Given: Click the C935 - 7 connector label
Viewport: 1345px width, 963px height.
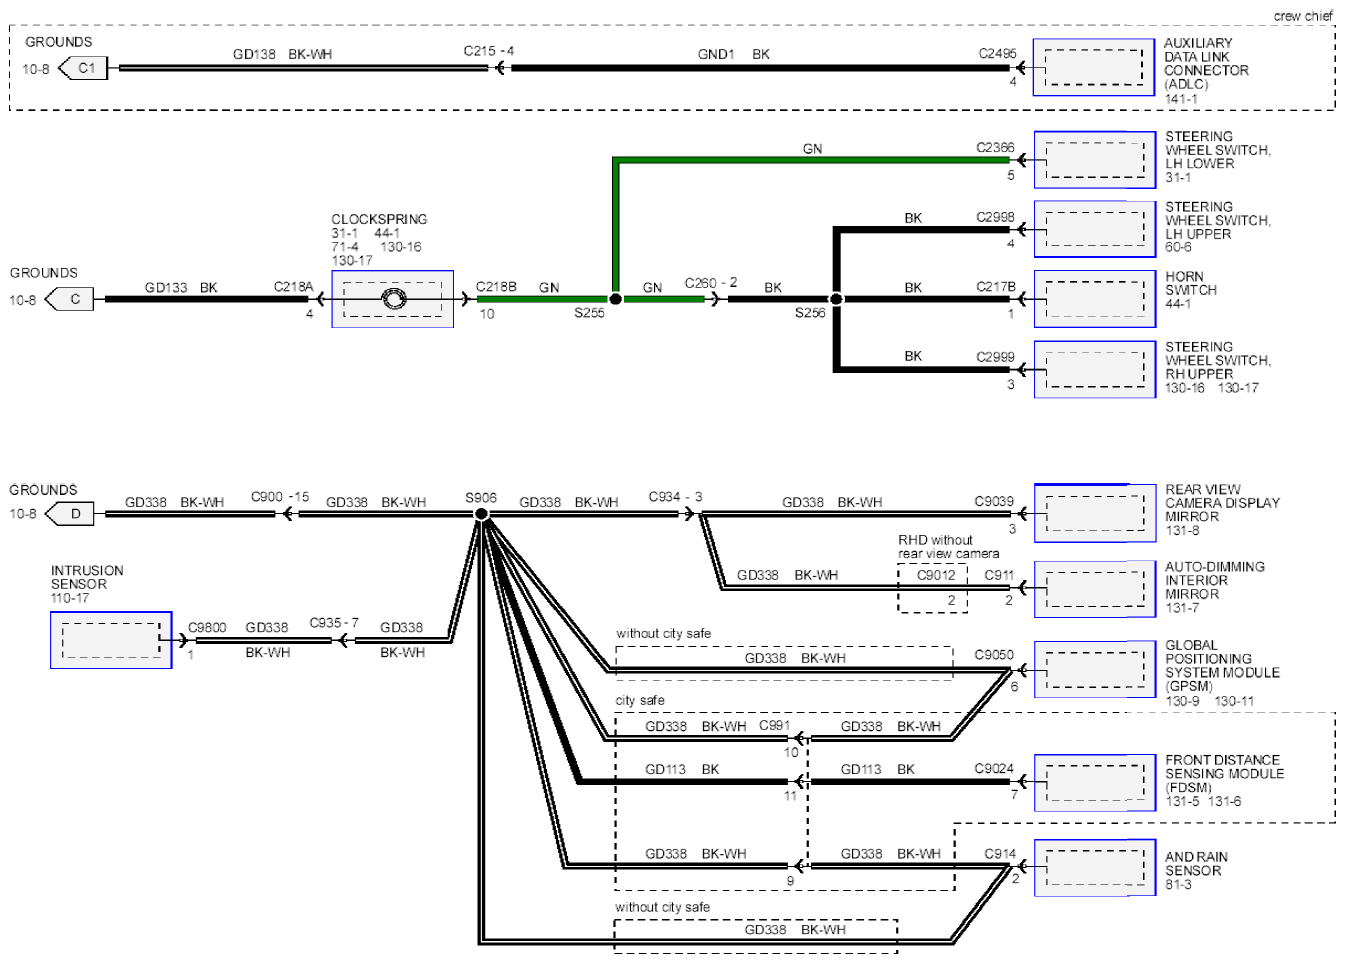Looking at the screenshot, I should pyautogui.click(x=334, y=623).
